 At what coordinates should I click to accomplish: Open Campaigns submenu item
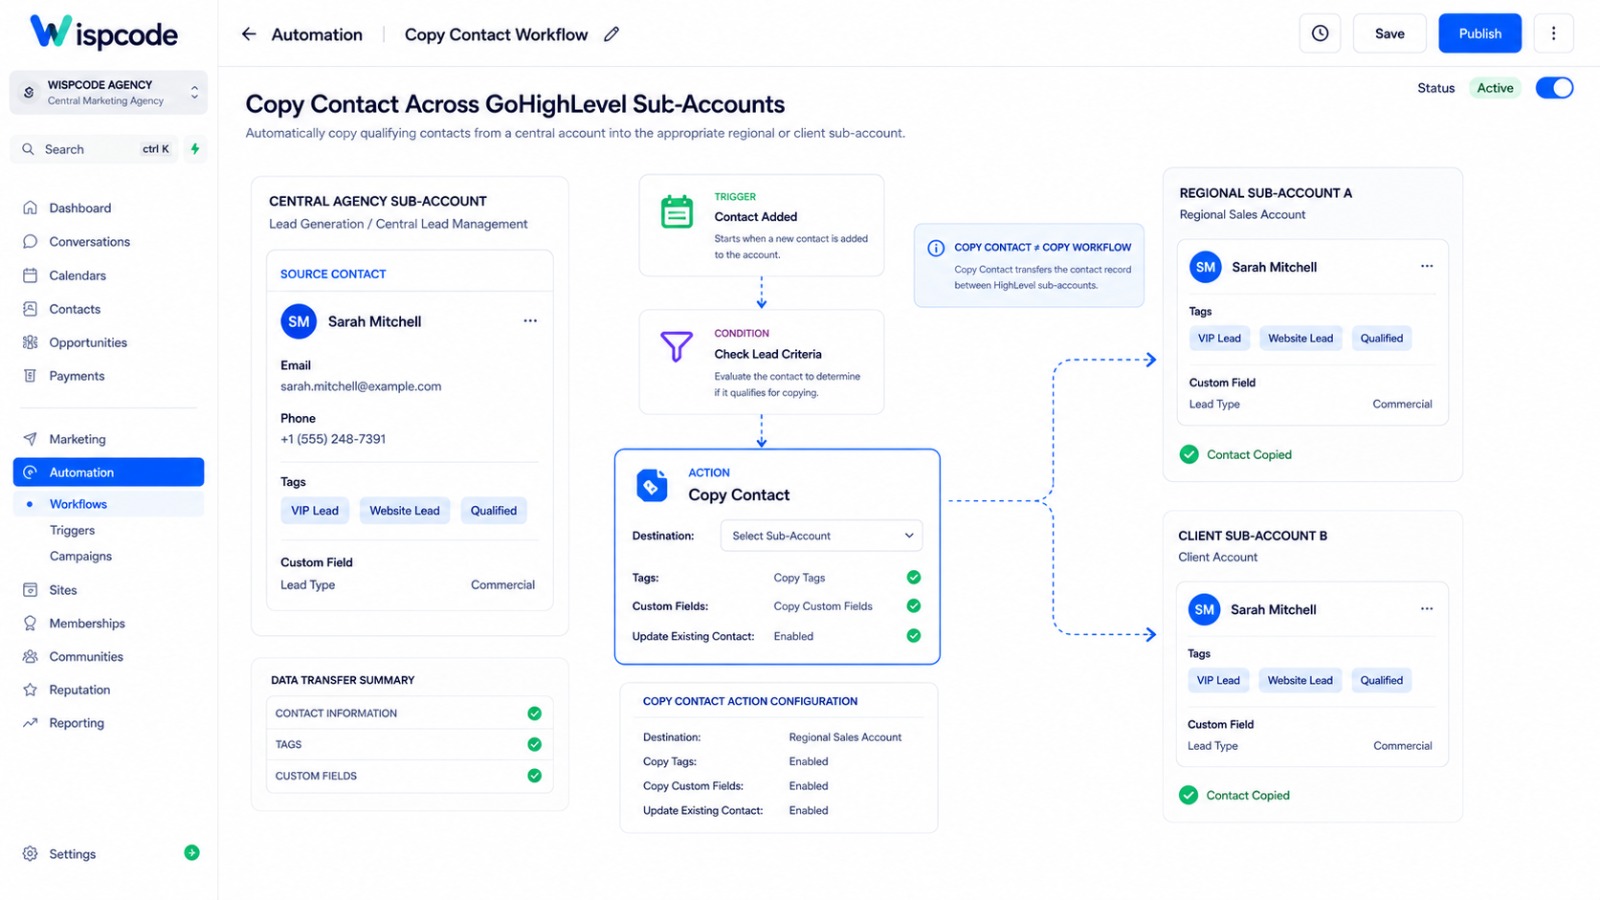click(x=81, y=556)
